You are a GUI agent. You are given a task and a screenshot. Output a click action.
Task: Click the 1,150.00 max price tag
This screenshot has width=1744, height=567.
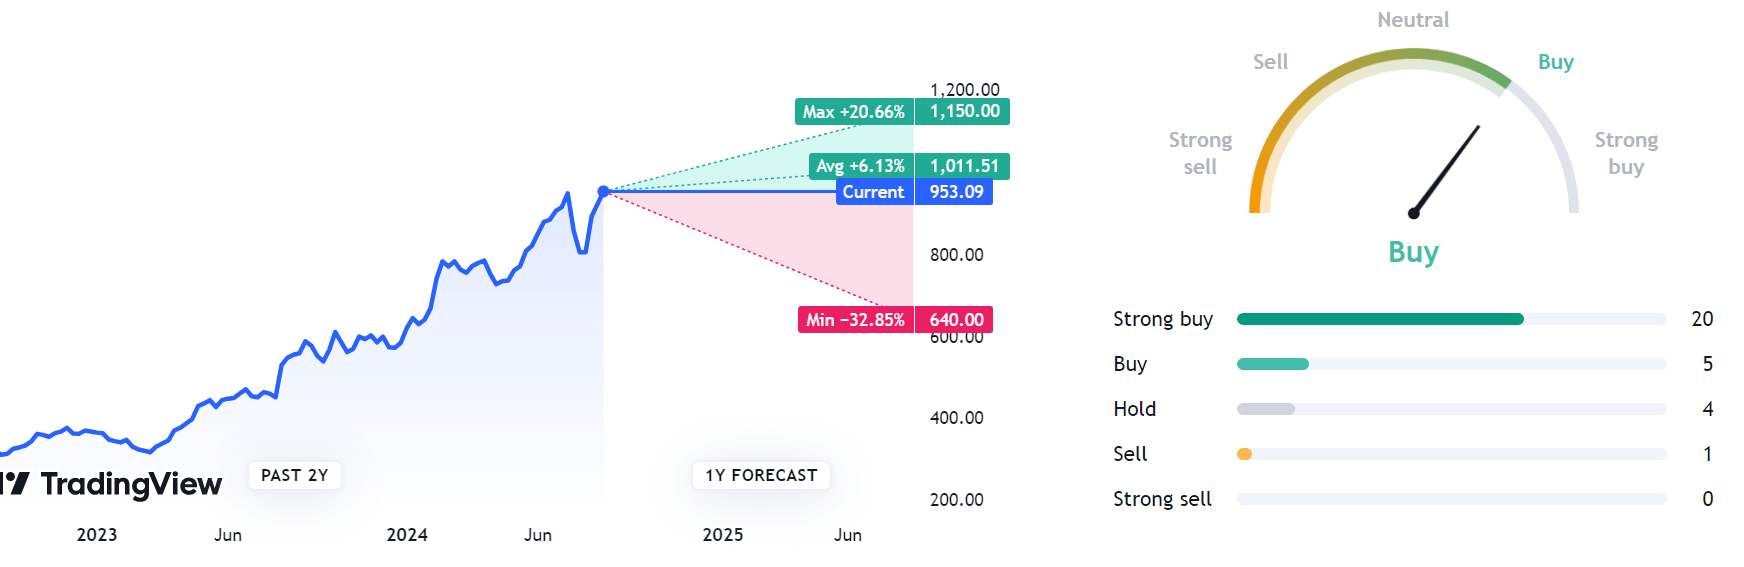click(963, 111)
